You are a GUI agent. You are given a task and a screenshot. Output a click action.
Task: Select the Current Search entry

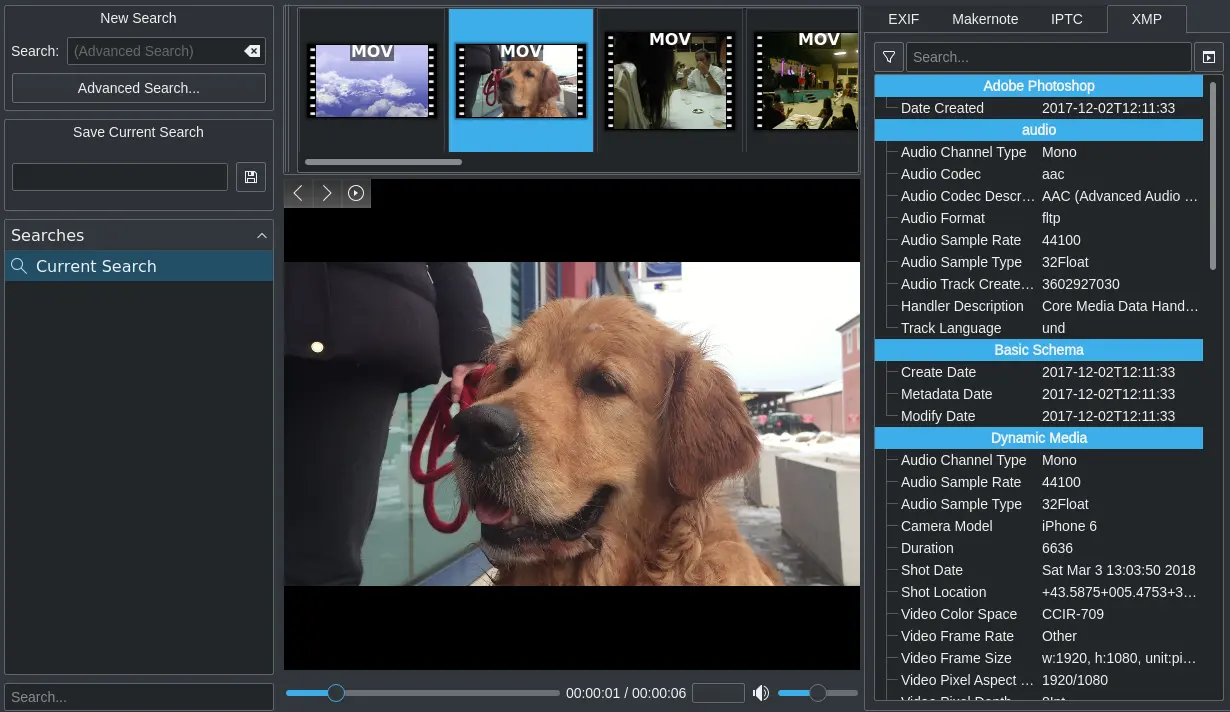tap(97, 266)
